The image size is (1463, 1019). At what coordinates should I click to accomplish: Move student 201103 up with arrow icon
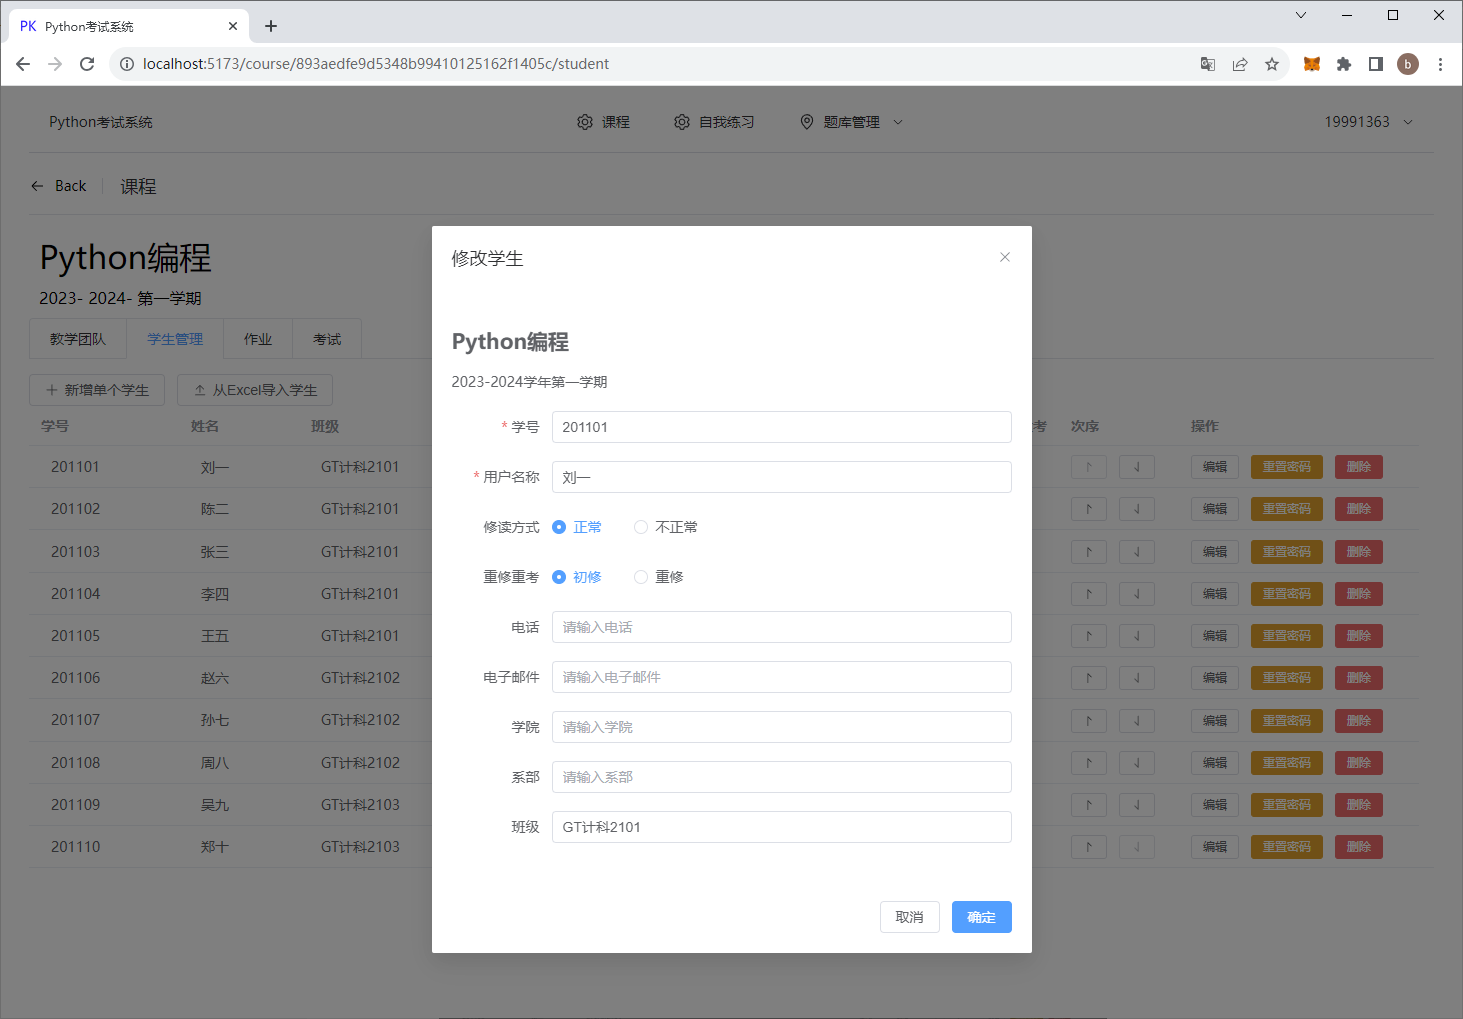tap(1088, 551)
